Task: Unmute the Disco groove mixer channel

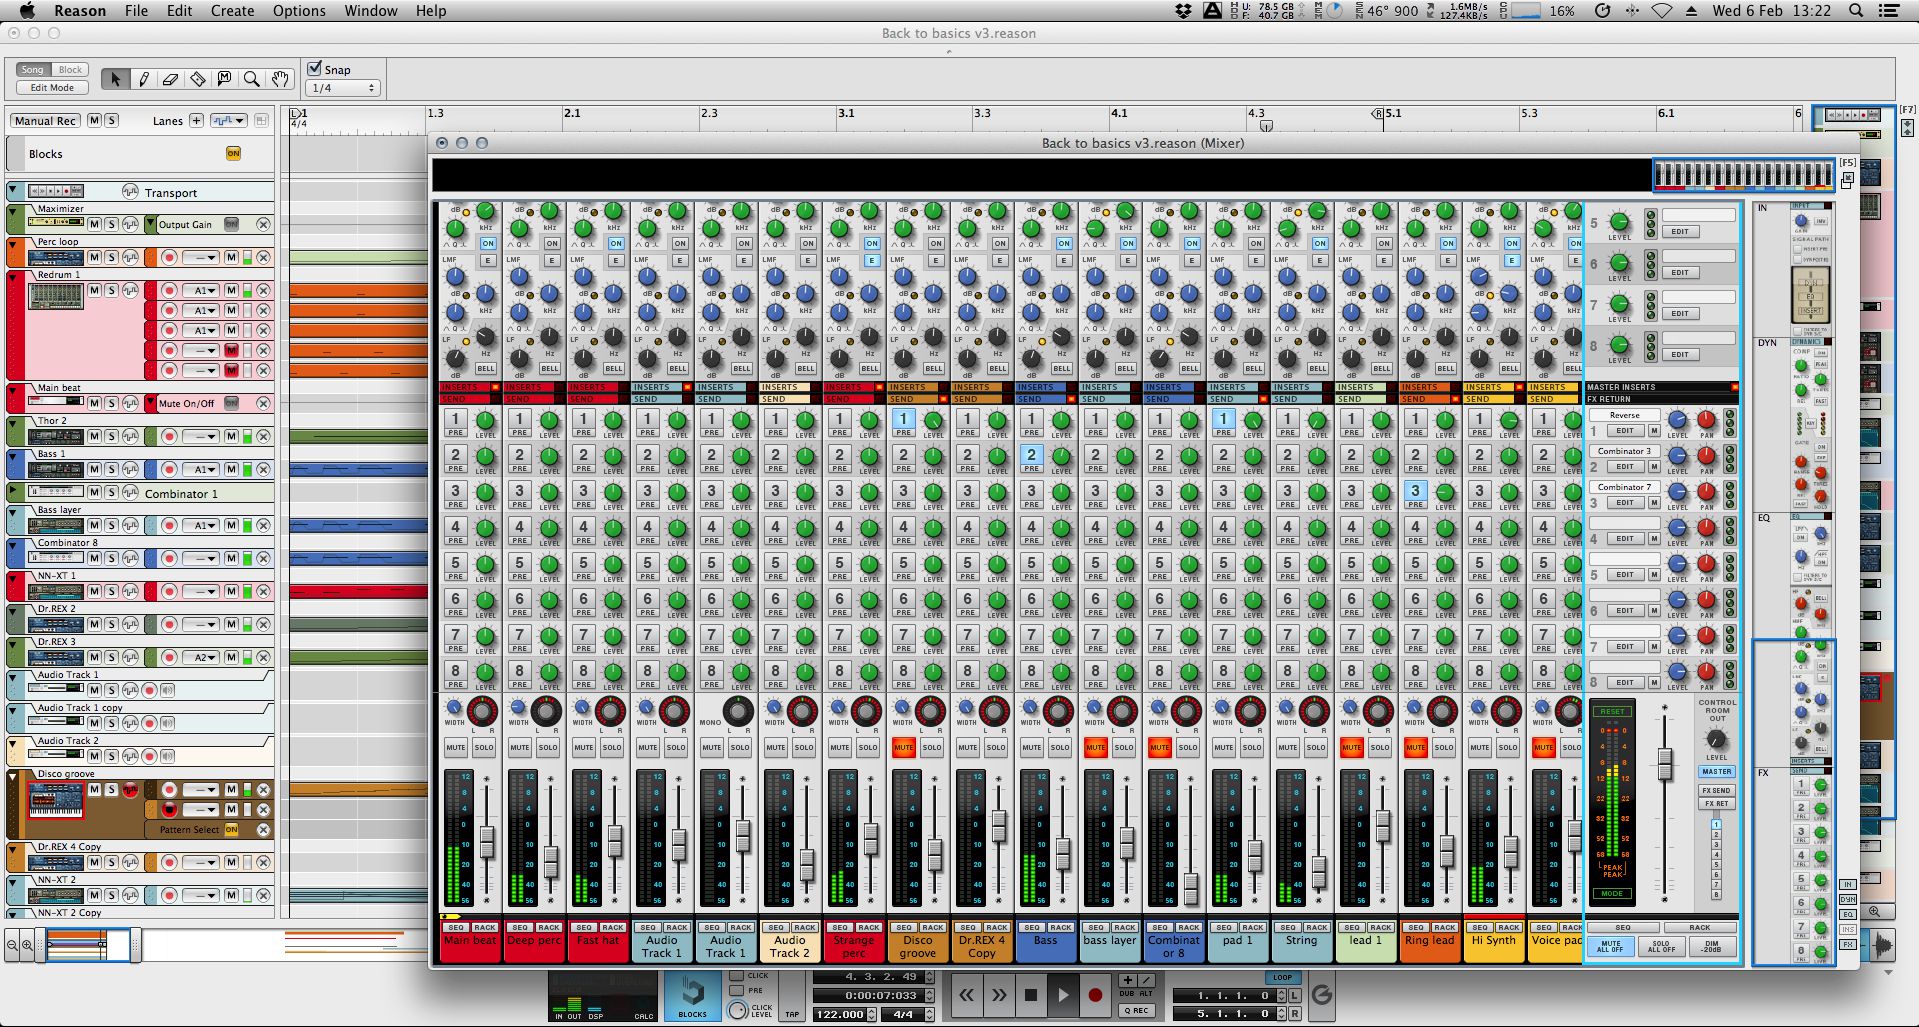Action: coord(903,747)
